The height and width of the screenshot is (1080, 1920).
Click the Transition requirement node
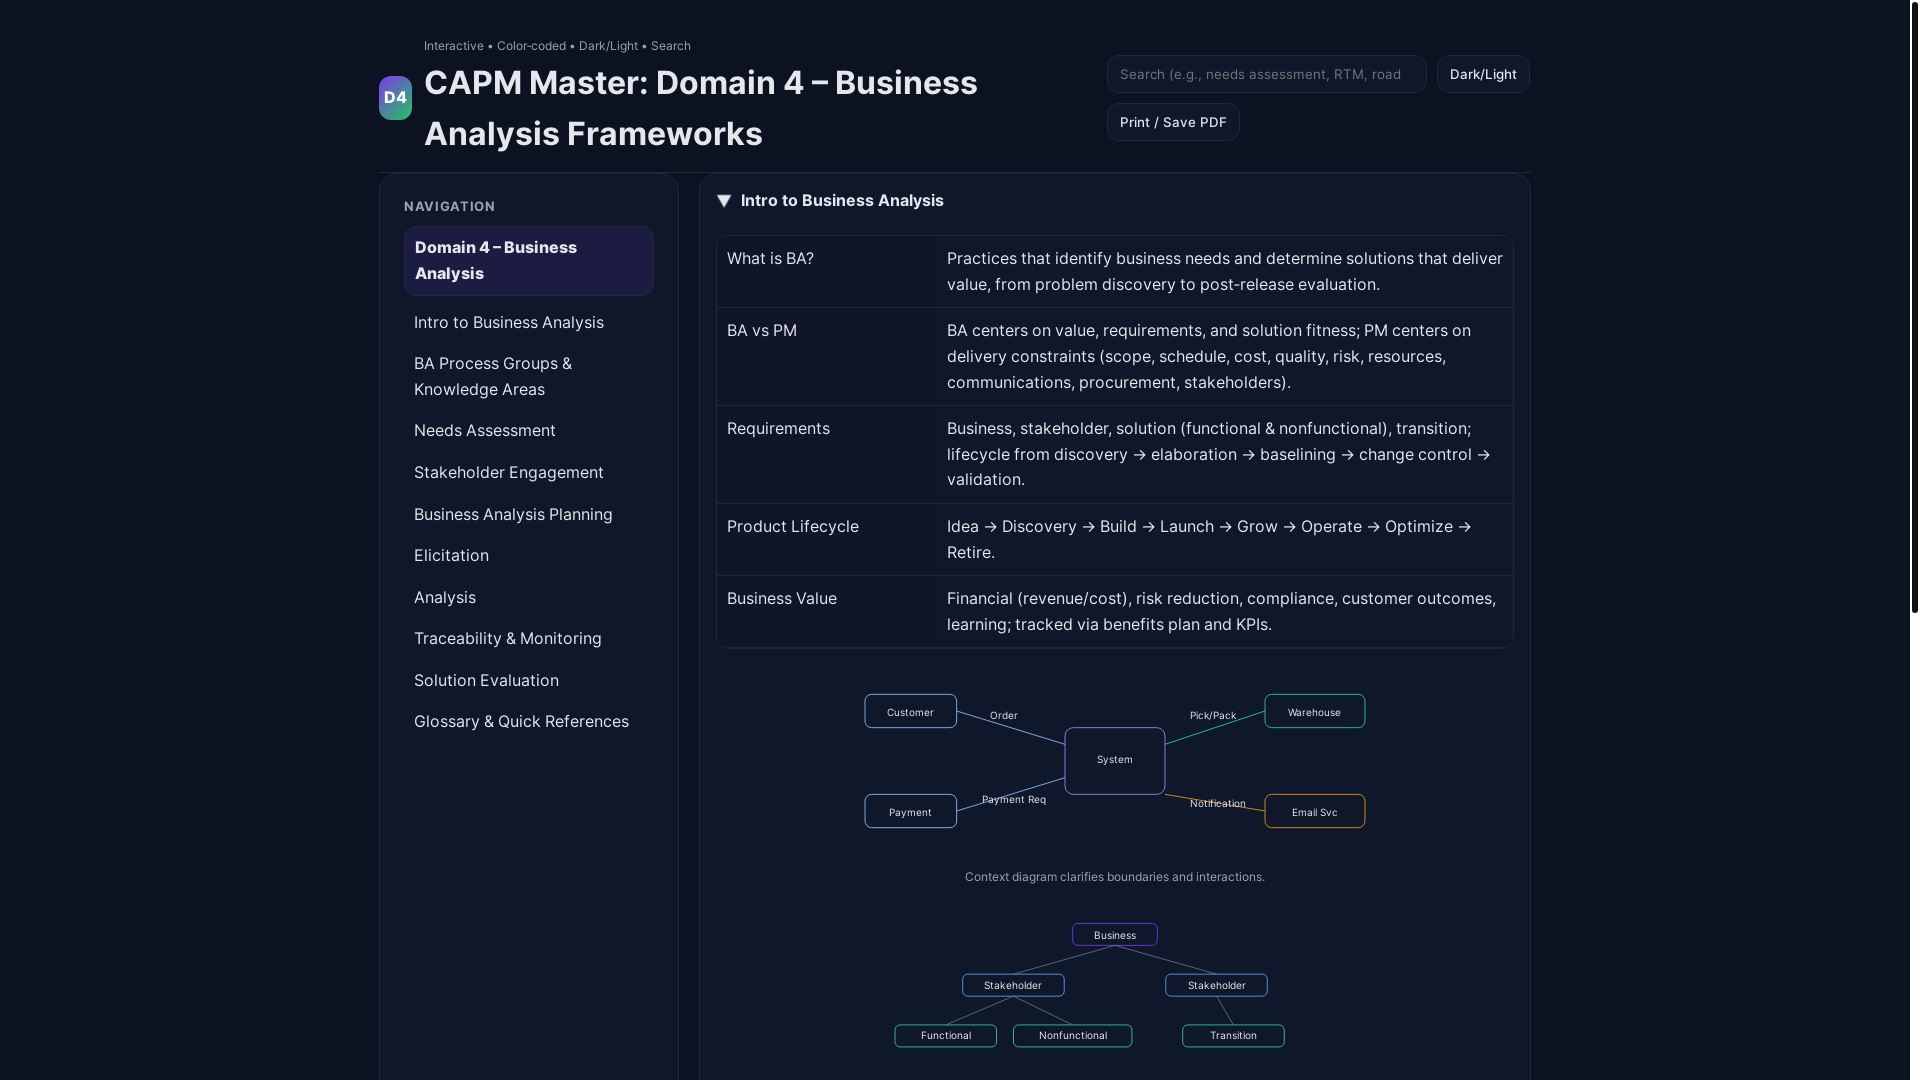(x=1233, y=1036)
